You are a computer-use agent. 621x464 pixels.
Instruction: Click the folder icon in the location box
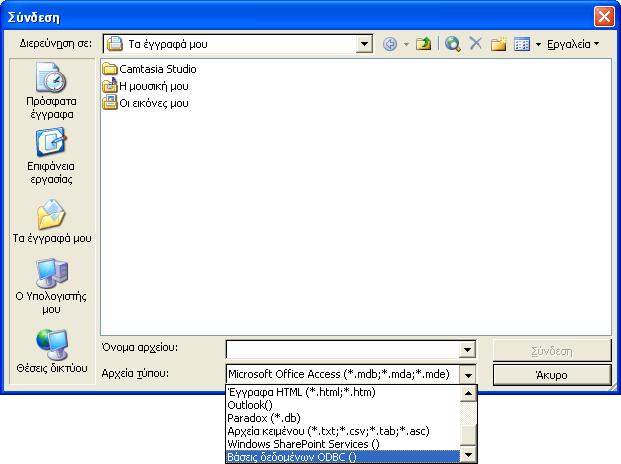pos(115,44)
